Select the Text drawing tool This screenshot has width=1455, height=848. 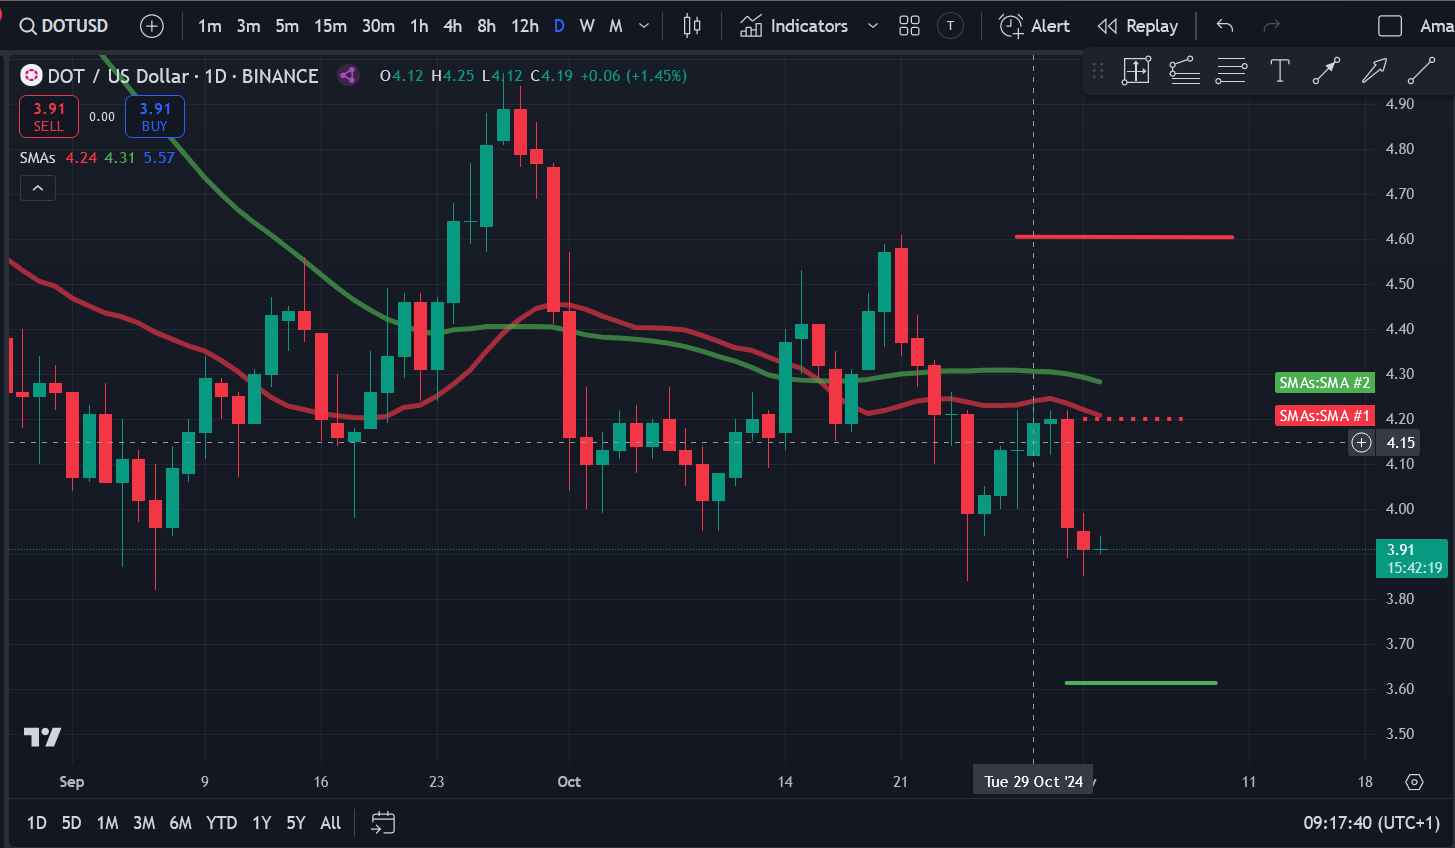(1279, 71)
